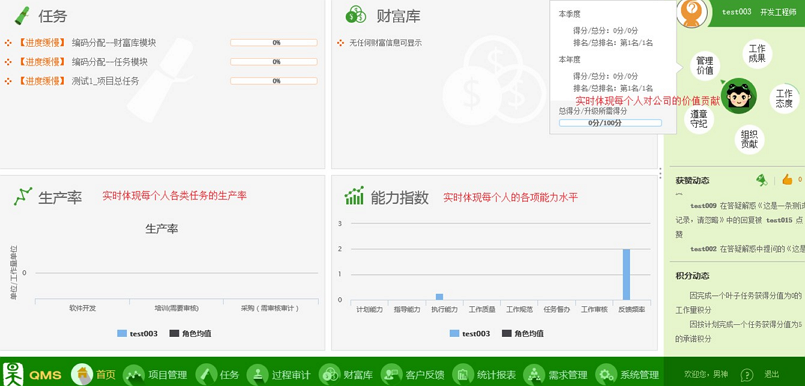Click the 需求管理 navigation icon
Image resolution: width=805 pixels, height=386 pixels.
(x=534, y=374)
